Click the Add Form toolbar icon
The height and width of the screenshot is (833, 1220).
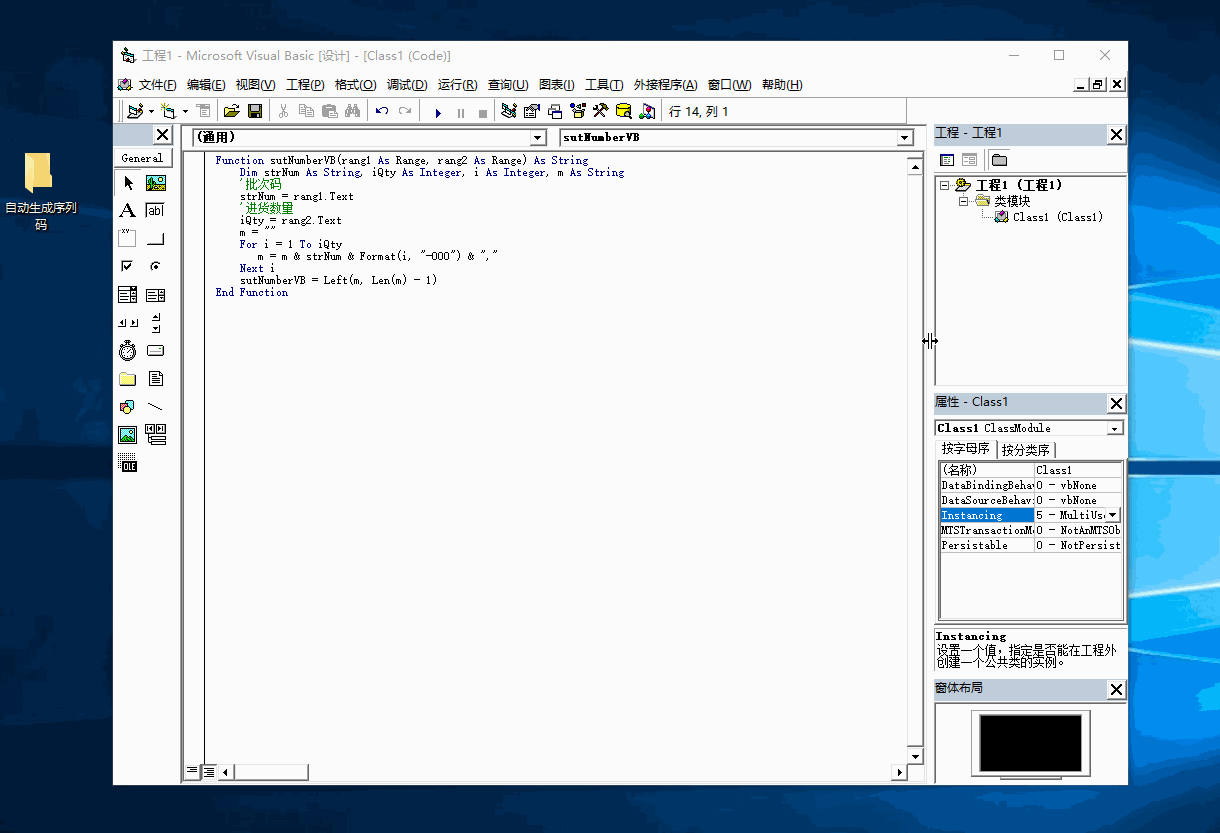168,111
